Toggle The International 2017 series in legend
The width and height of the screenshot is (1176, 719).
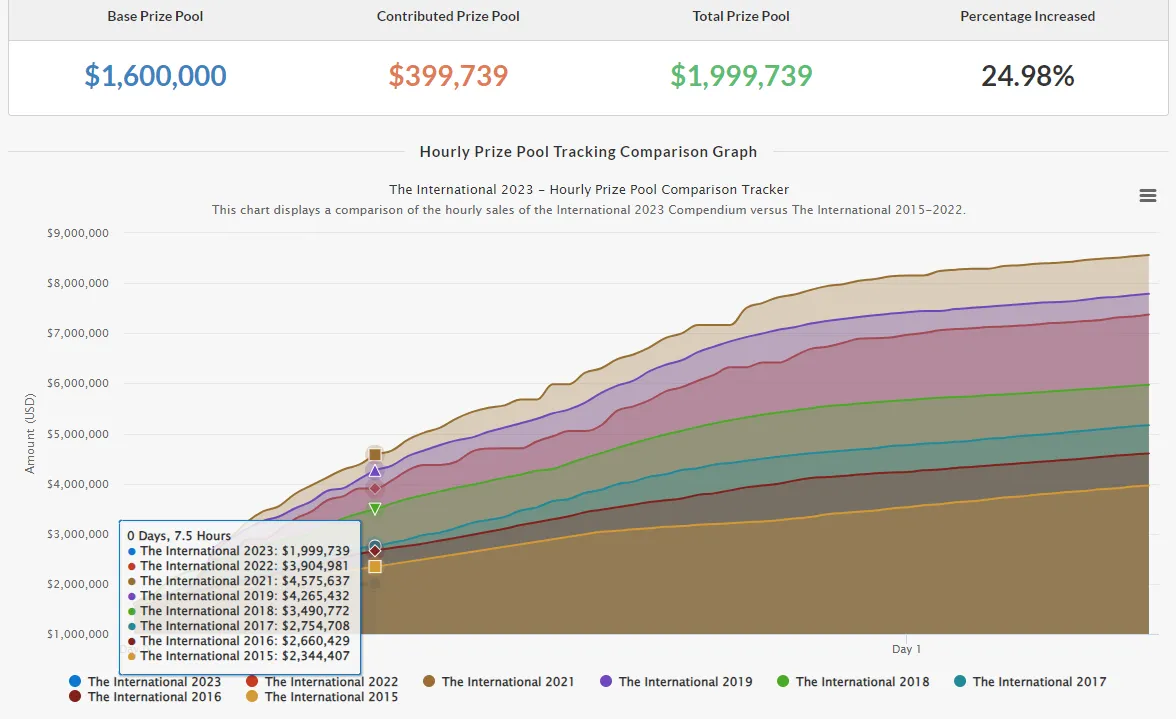point(1030,682)
